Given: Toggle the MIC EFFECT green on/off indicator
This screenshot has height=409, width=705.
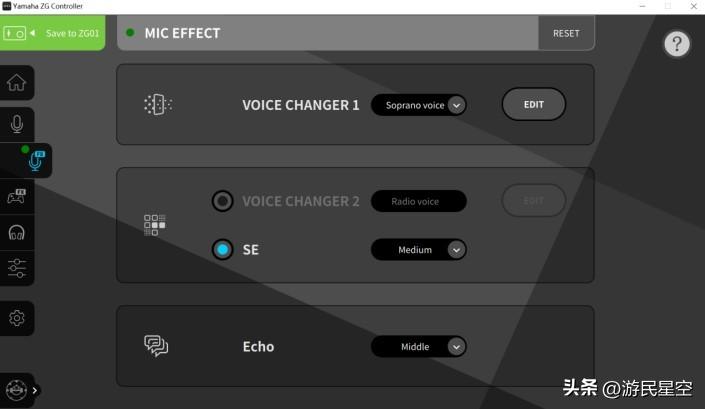Looking at the screenshot, I should [130, 33].
